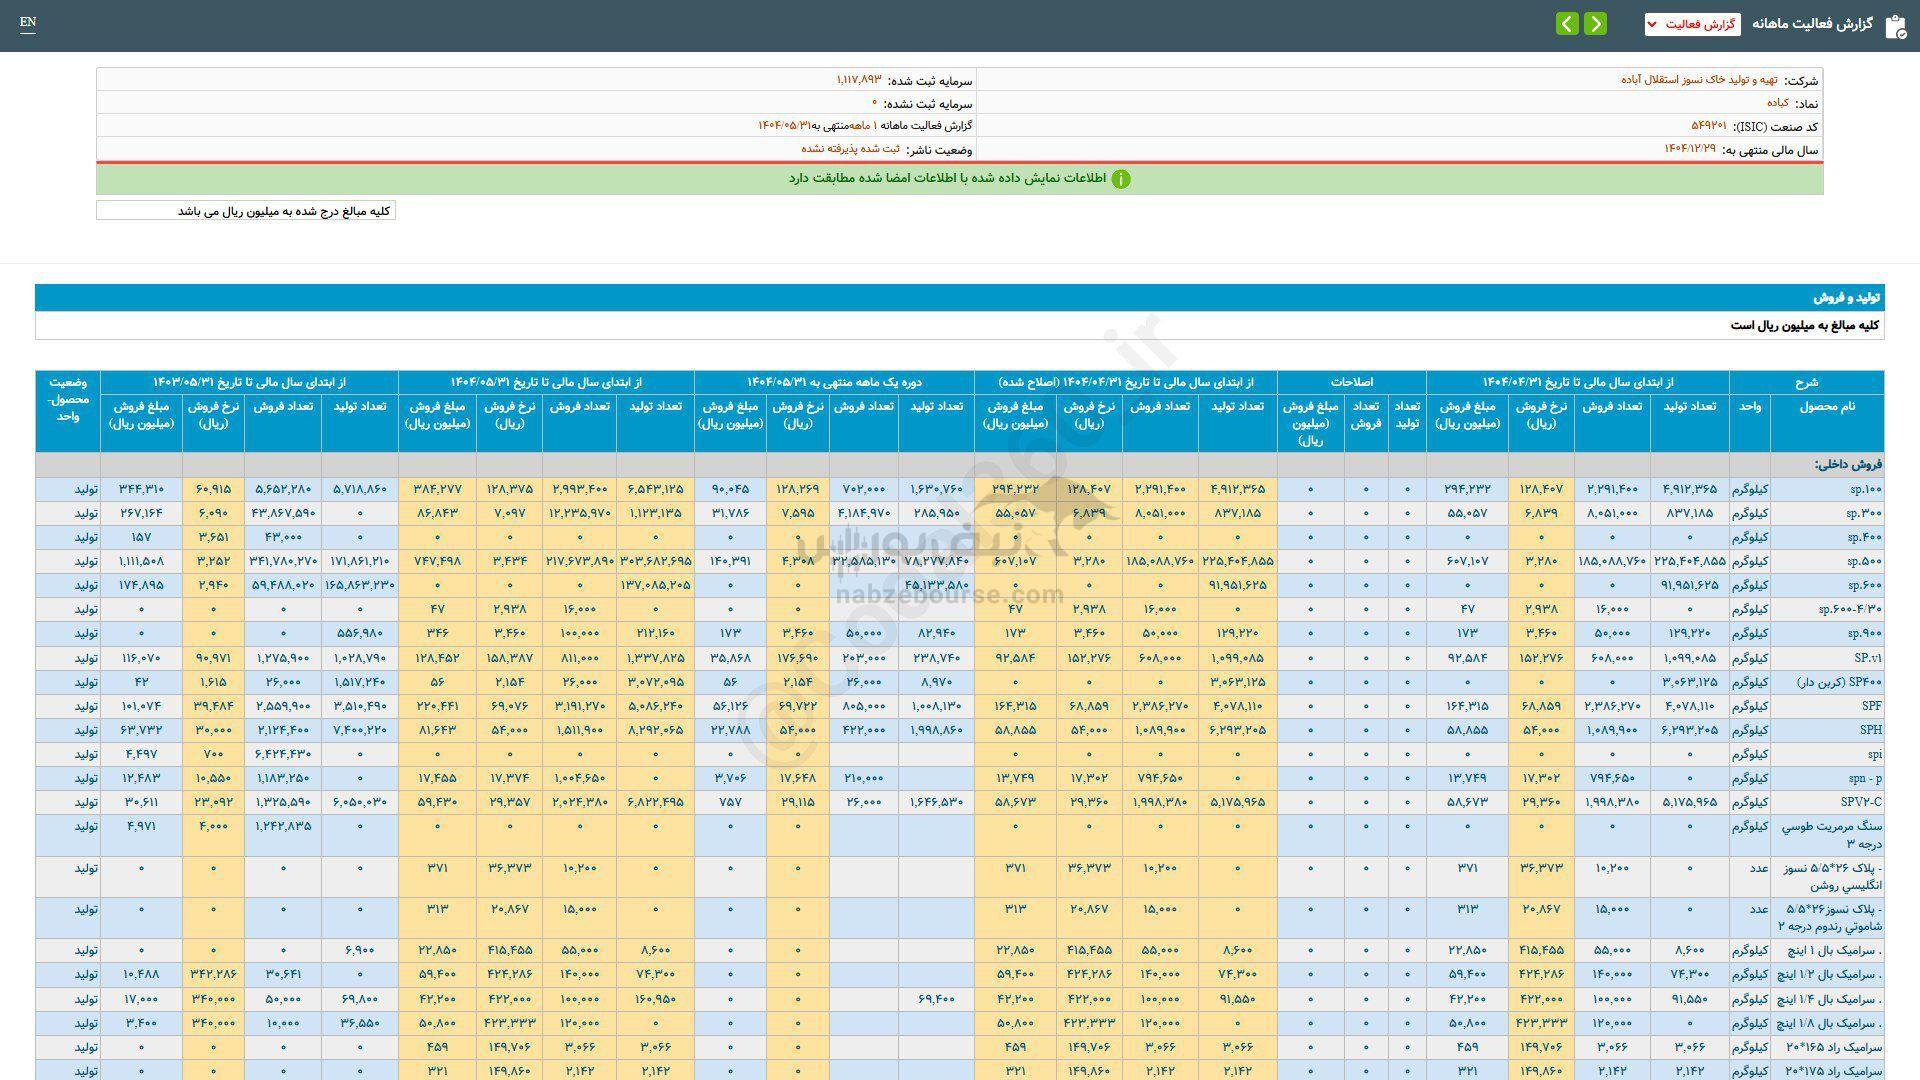The height and width of the screenshot is (1080, 1920).
Task: Click the million-rial note box
Action: tap(246, 211)
